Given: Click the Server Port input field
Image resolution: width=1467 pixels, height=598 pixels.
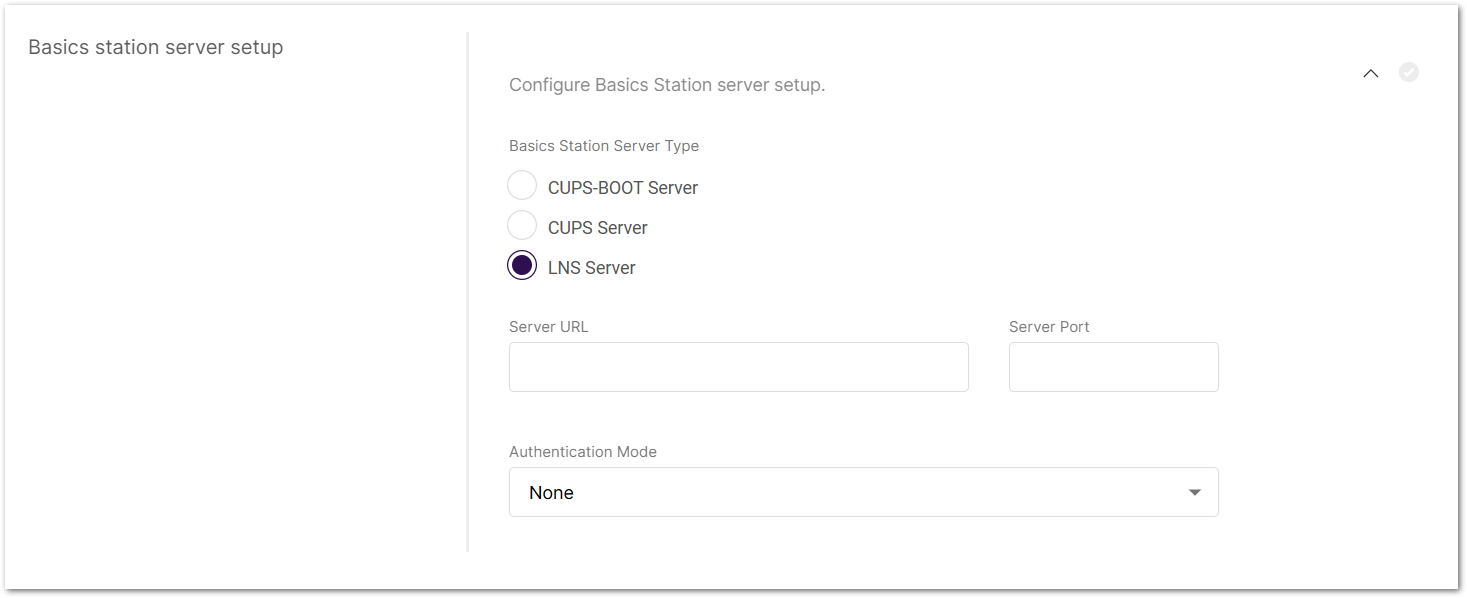Looking at the screenshot, I should click(x=1113, y=367).
